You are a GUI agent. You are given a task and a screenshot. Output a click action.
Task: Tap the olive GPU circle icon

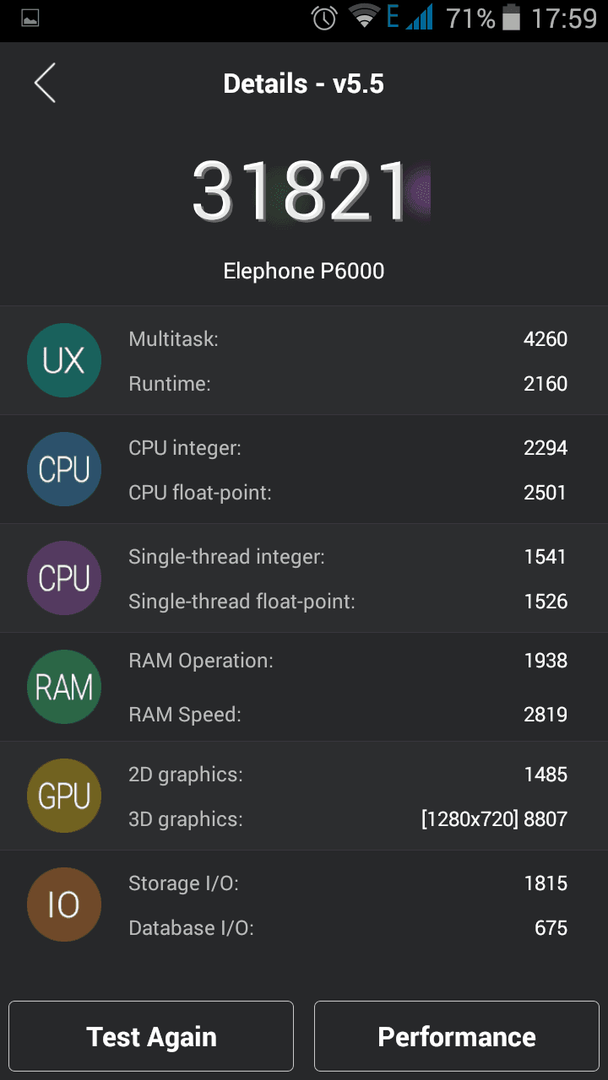[64, 797]
